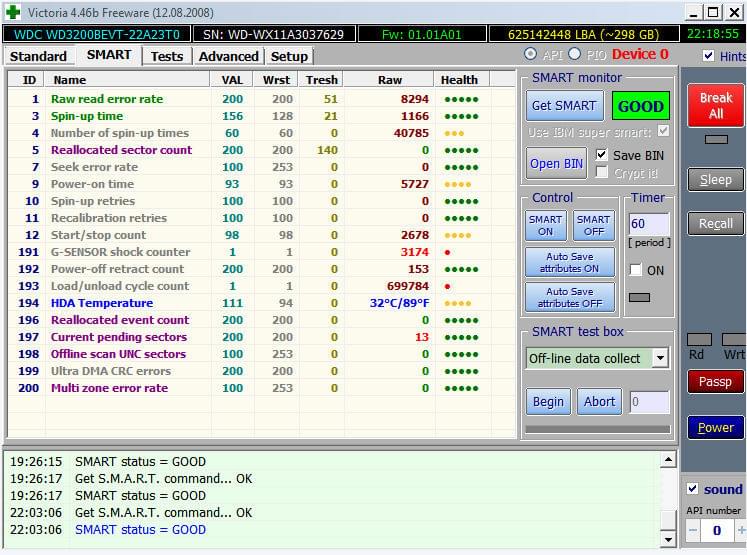
Task: Go to the Advanced tab
Action: (228, 56)
